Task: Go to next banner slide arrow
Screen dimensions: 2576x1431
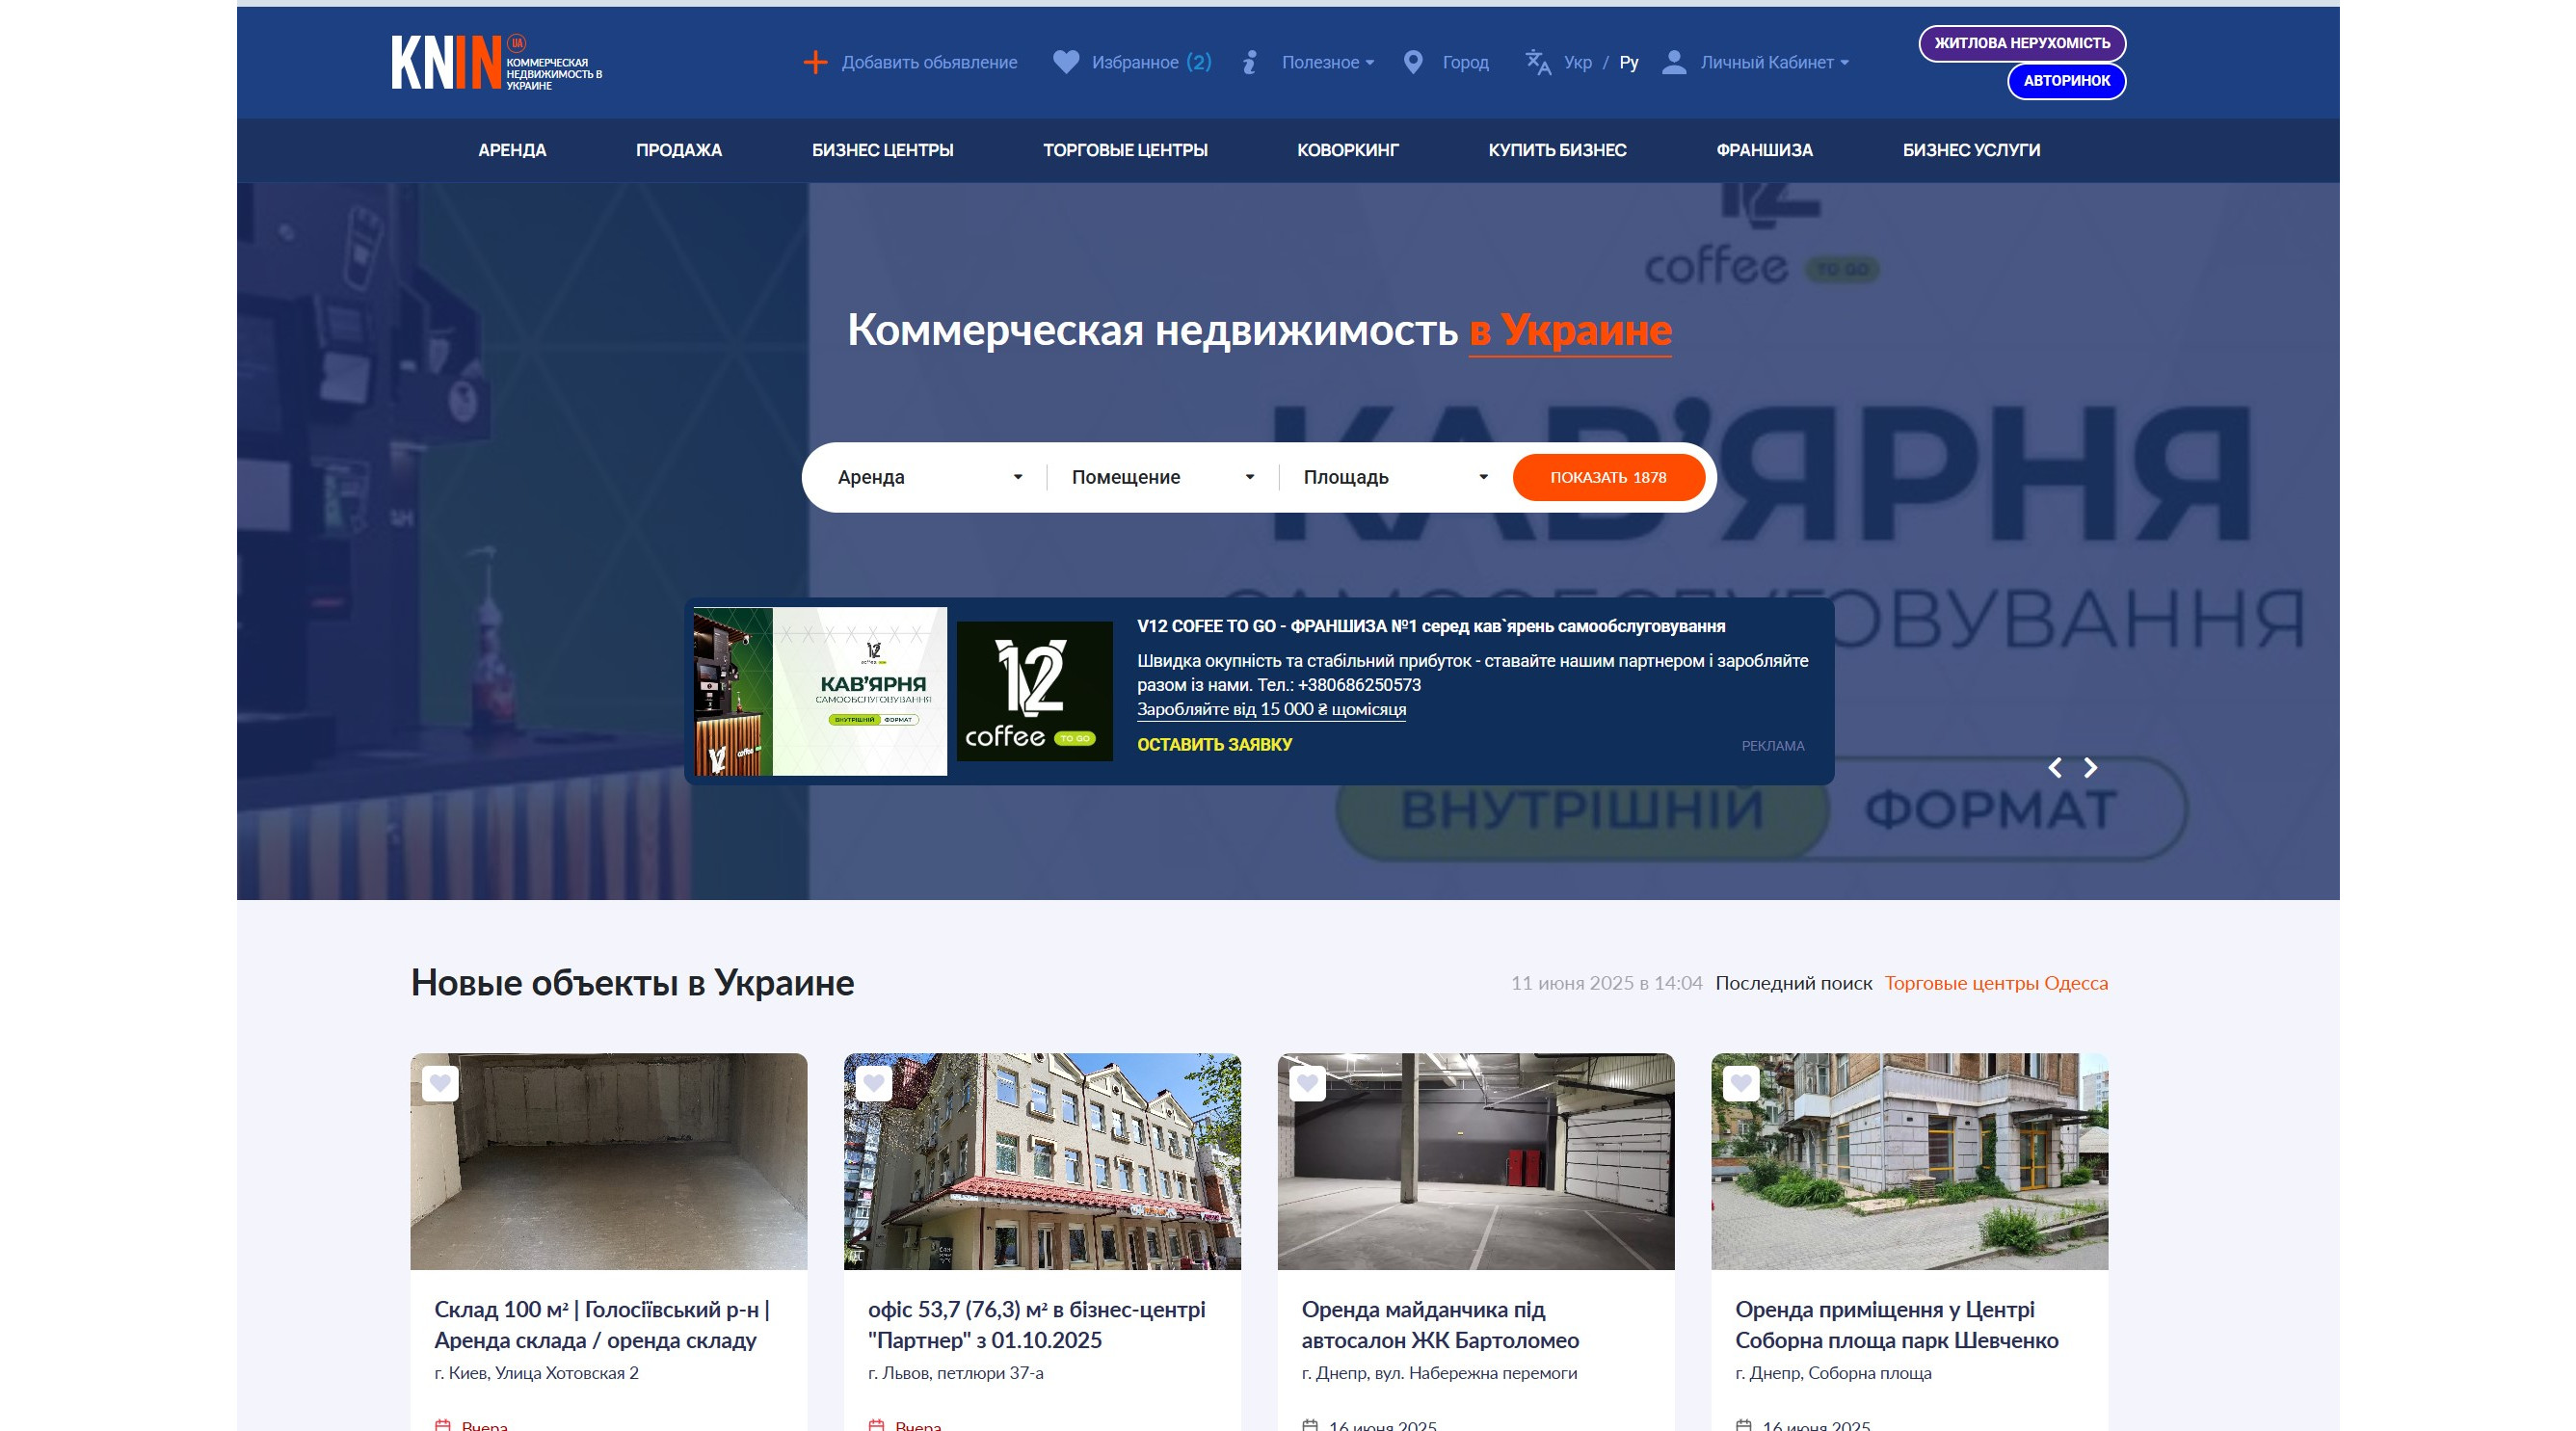Action: click(2090, 767)
